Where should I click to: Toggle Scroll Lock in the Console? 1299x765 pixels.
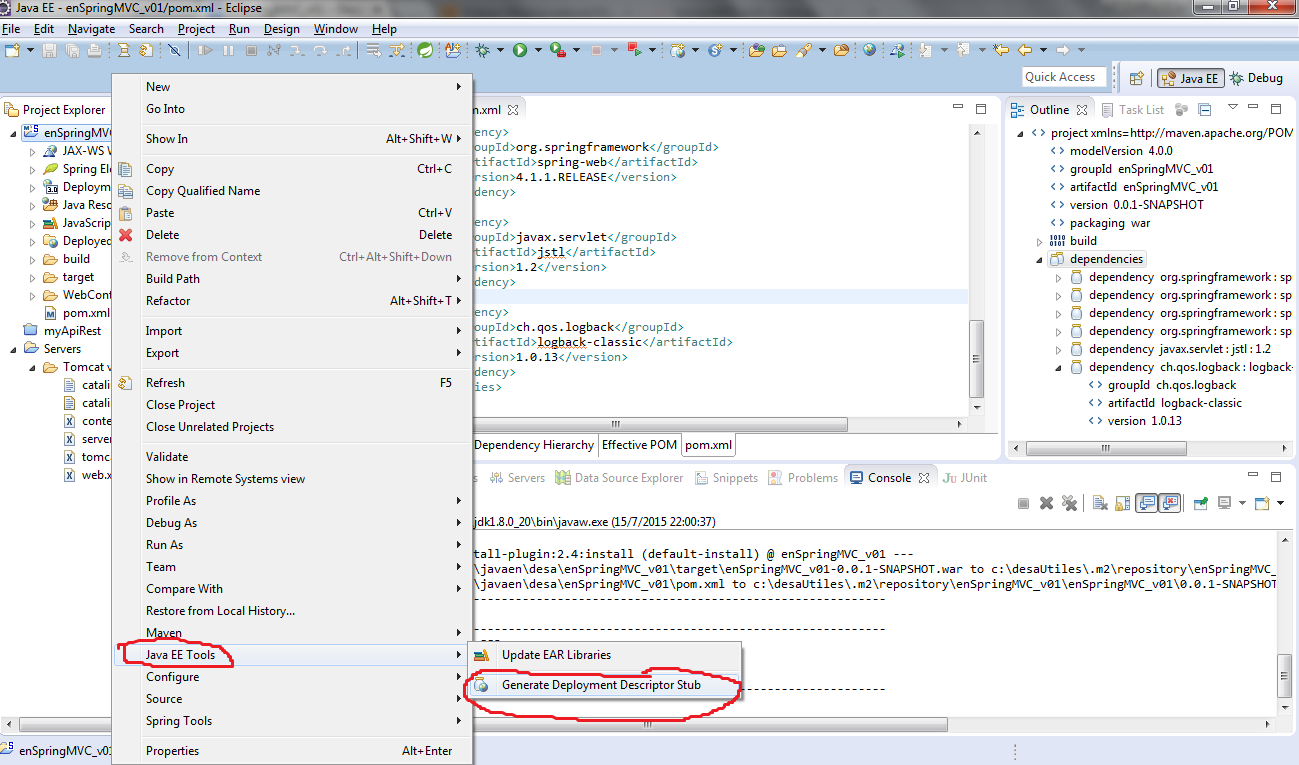pyautogui.click(x=1121, y=503)
